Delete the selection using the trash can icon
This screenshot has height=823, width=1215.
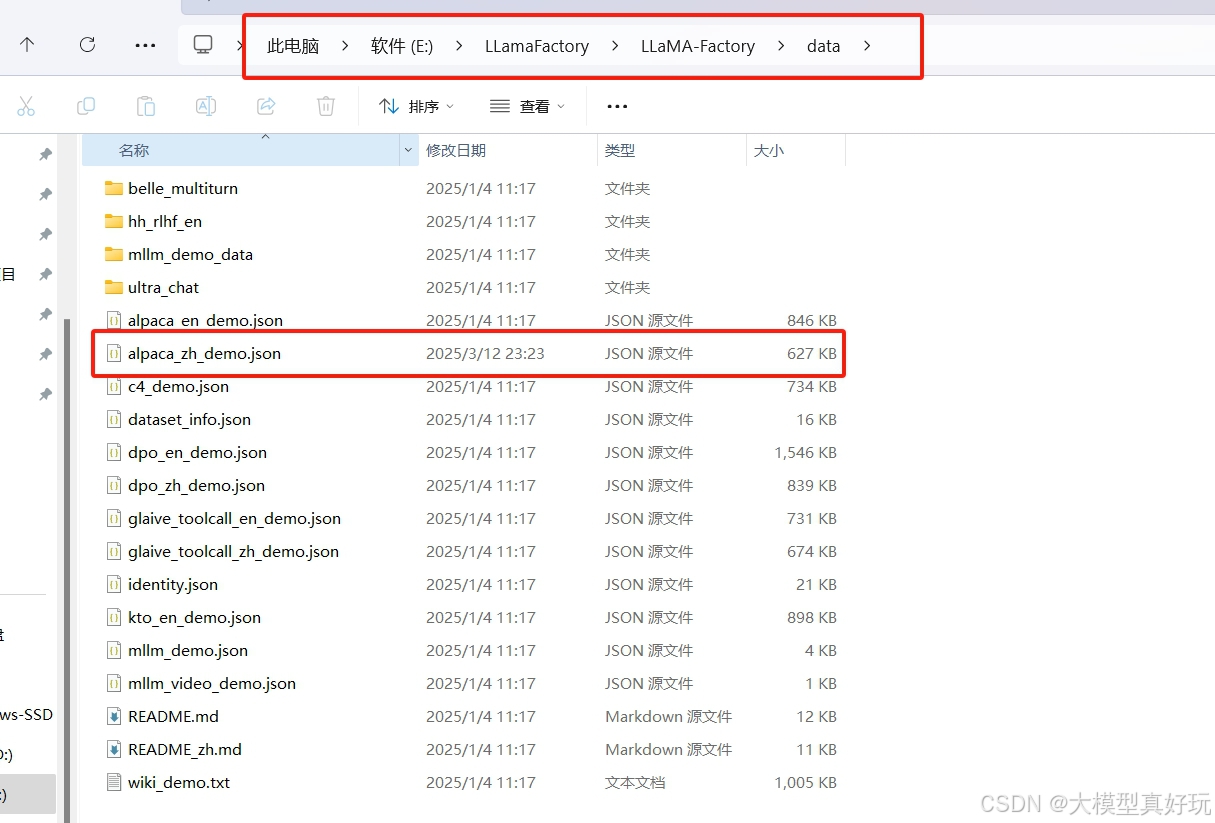coord(326,106)
